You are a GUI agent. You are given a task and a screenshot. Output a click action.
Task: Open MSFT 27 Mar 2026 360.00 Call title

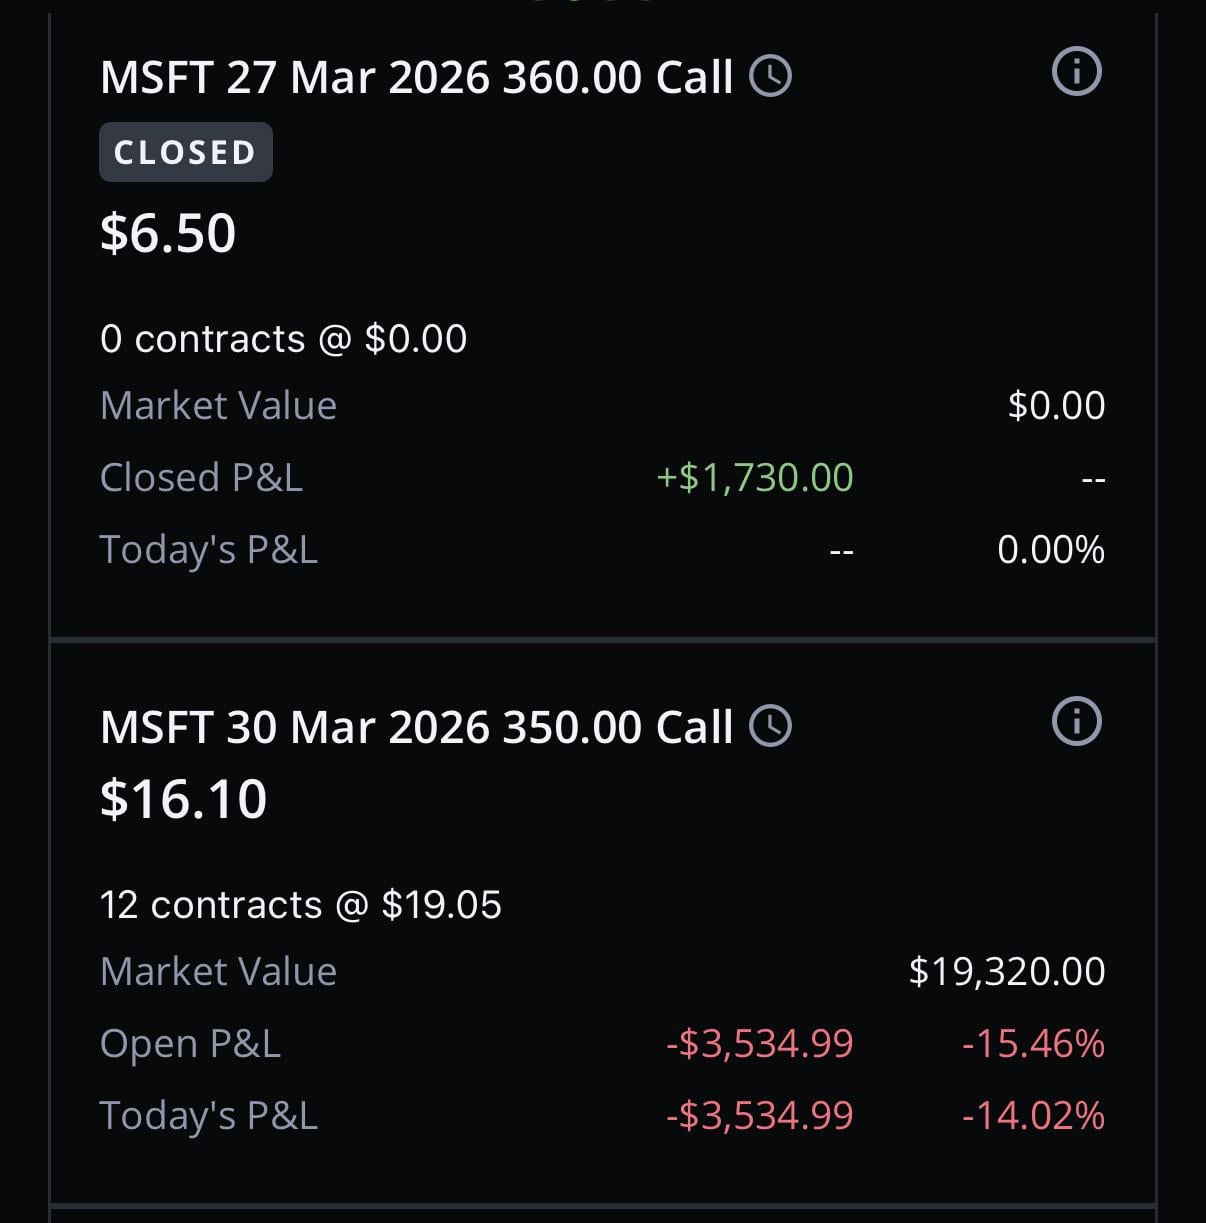click(416, 78)
